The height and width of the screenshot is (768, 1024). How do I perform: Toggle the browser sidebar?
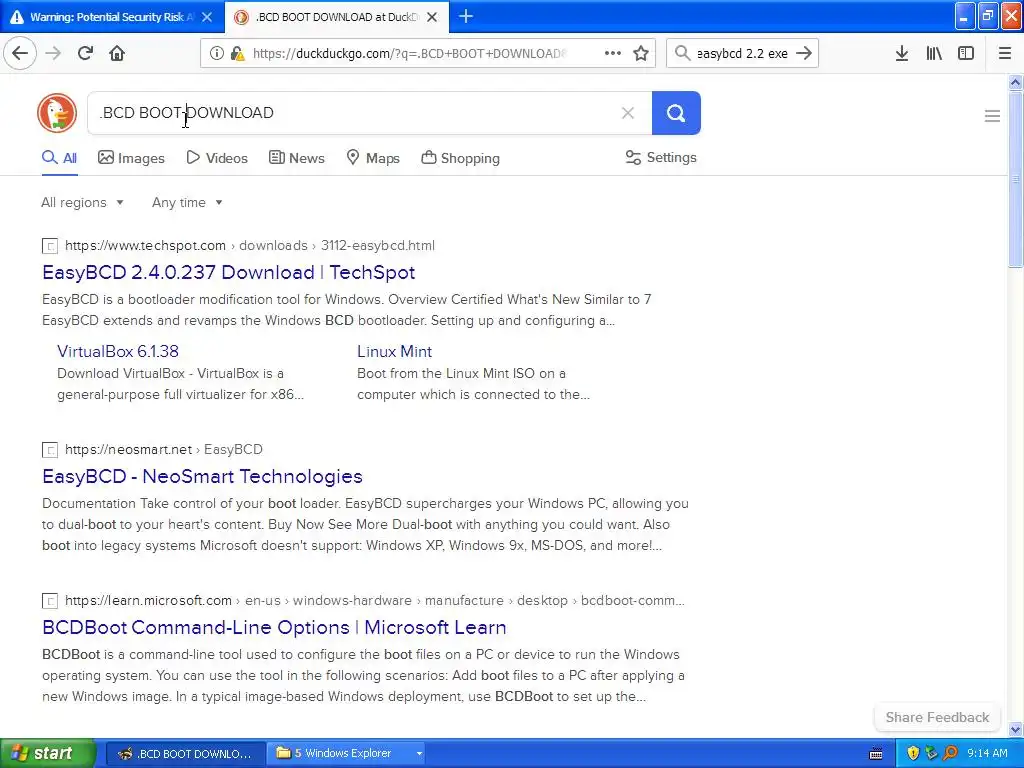point(966,53)
